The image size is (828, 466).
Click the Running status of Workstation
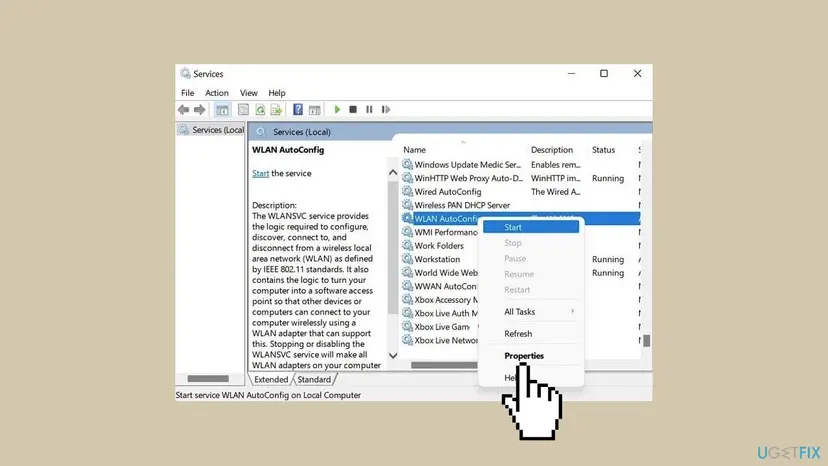(x=608, y=259)
